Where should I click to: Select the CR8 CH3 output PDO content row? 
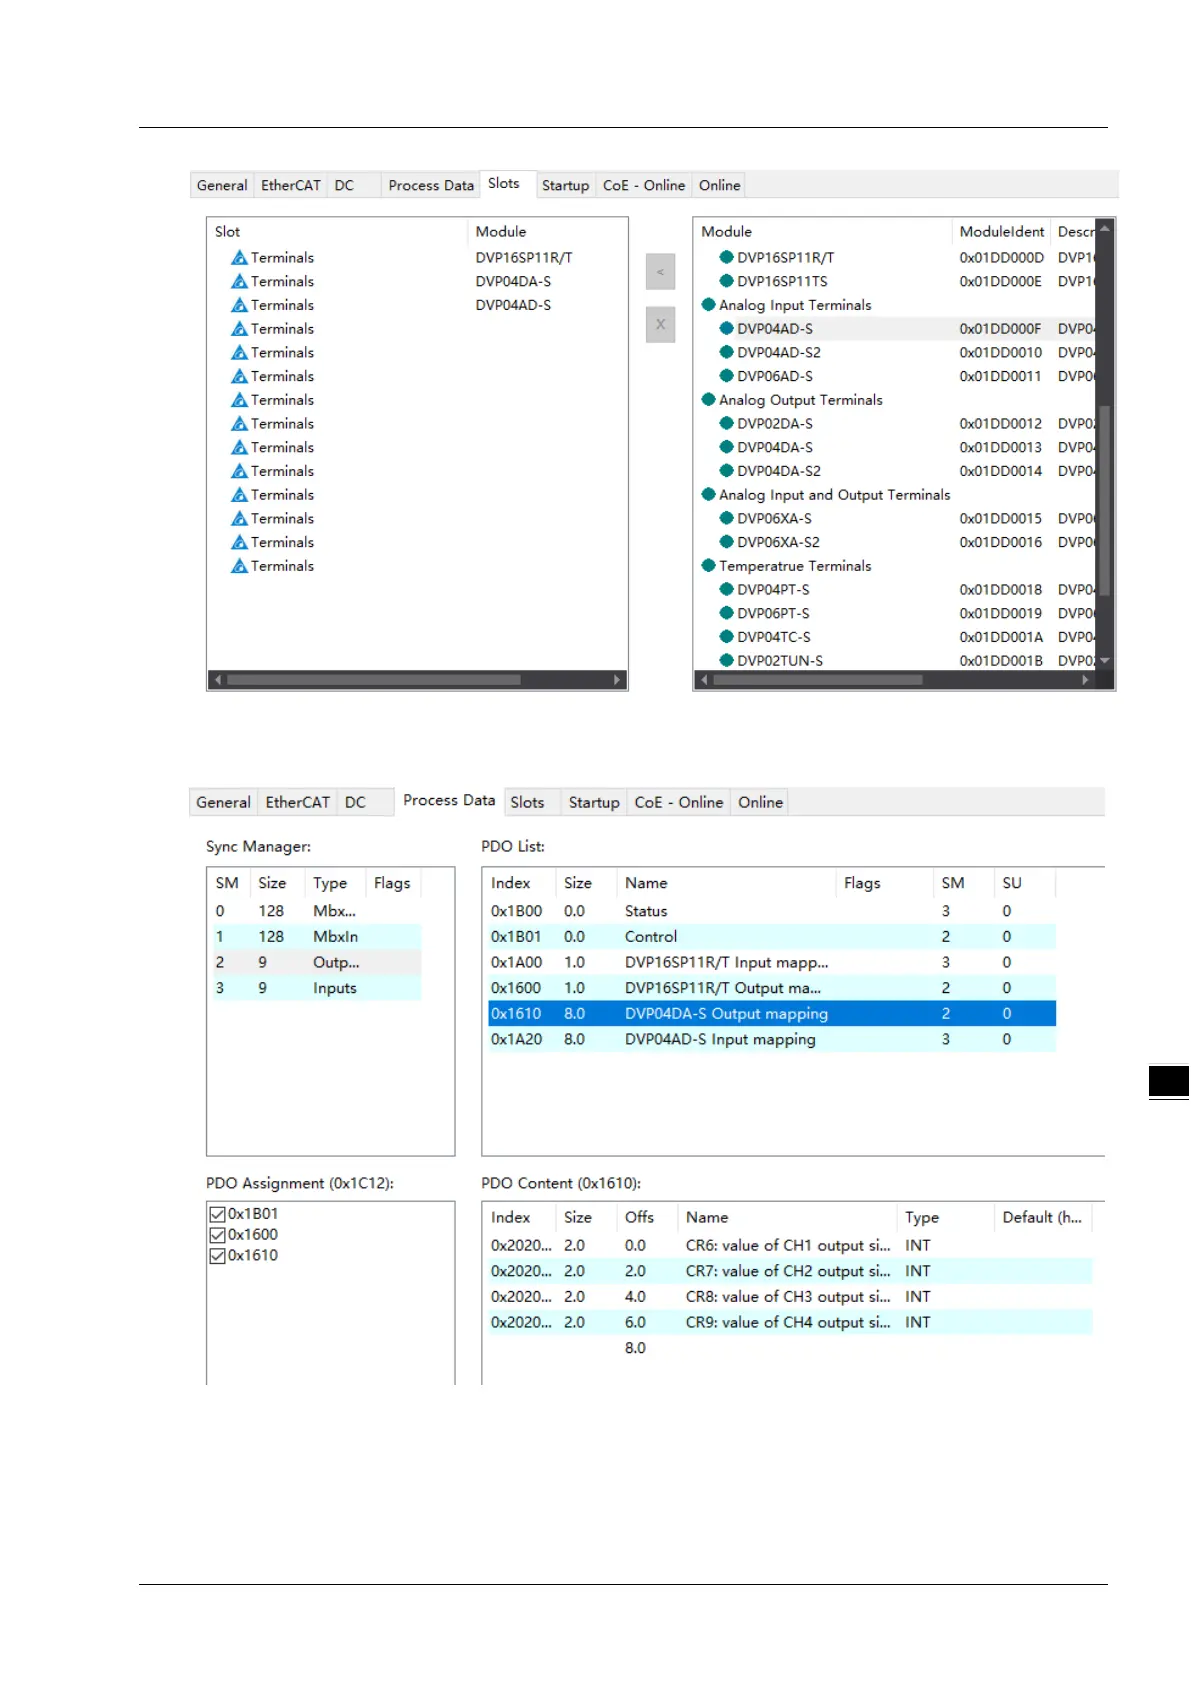[789, 1297]
